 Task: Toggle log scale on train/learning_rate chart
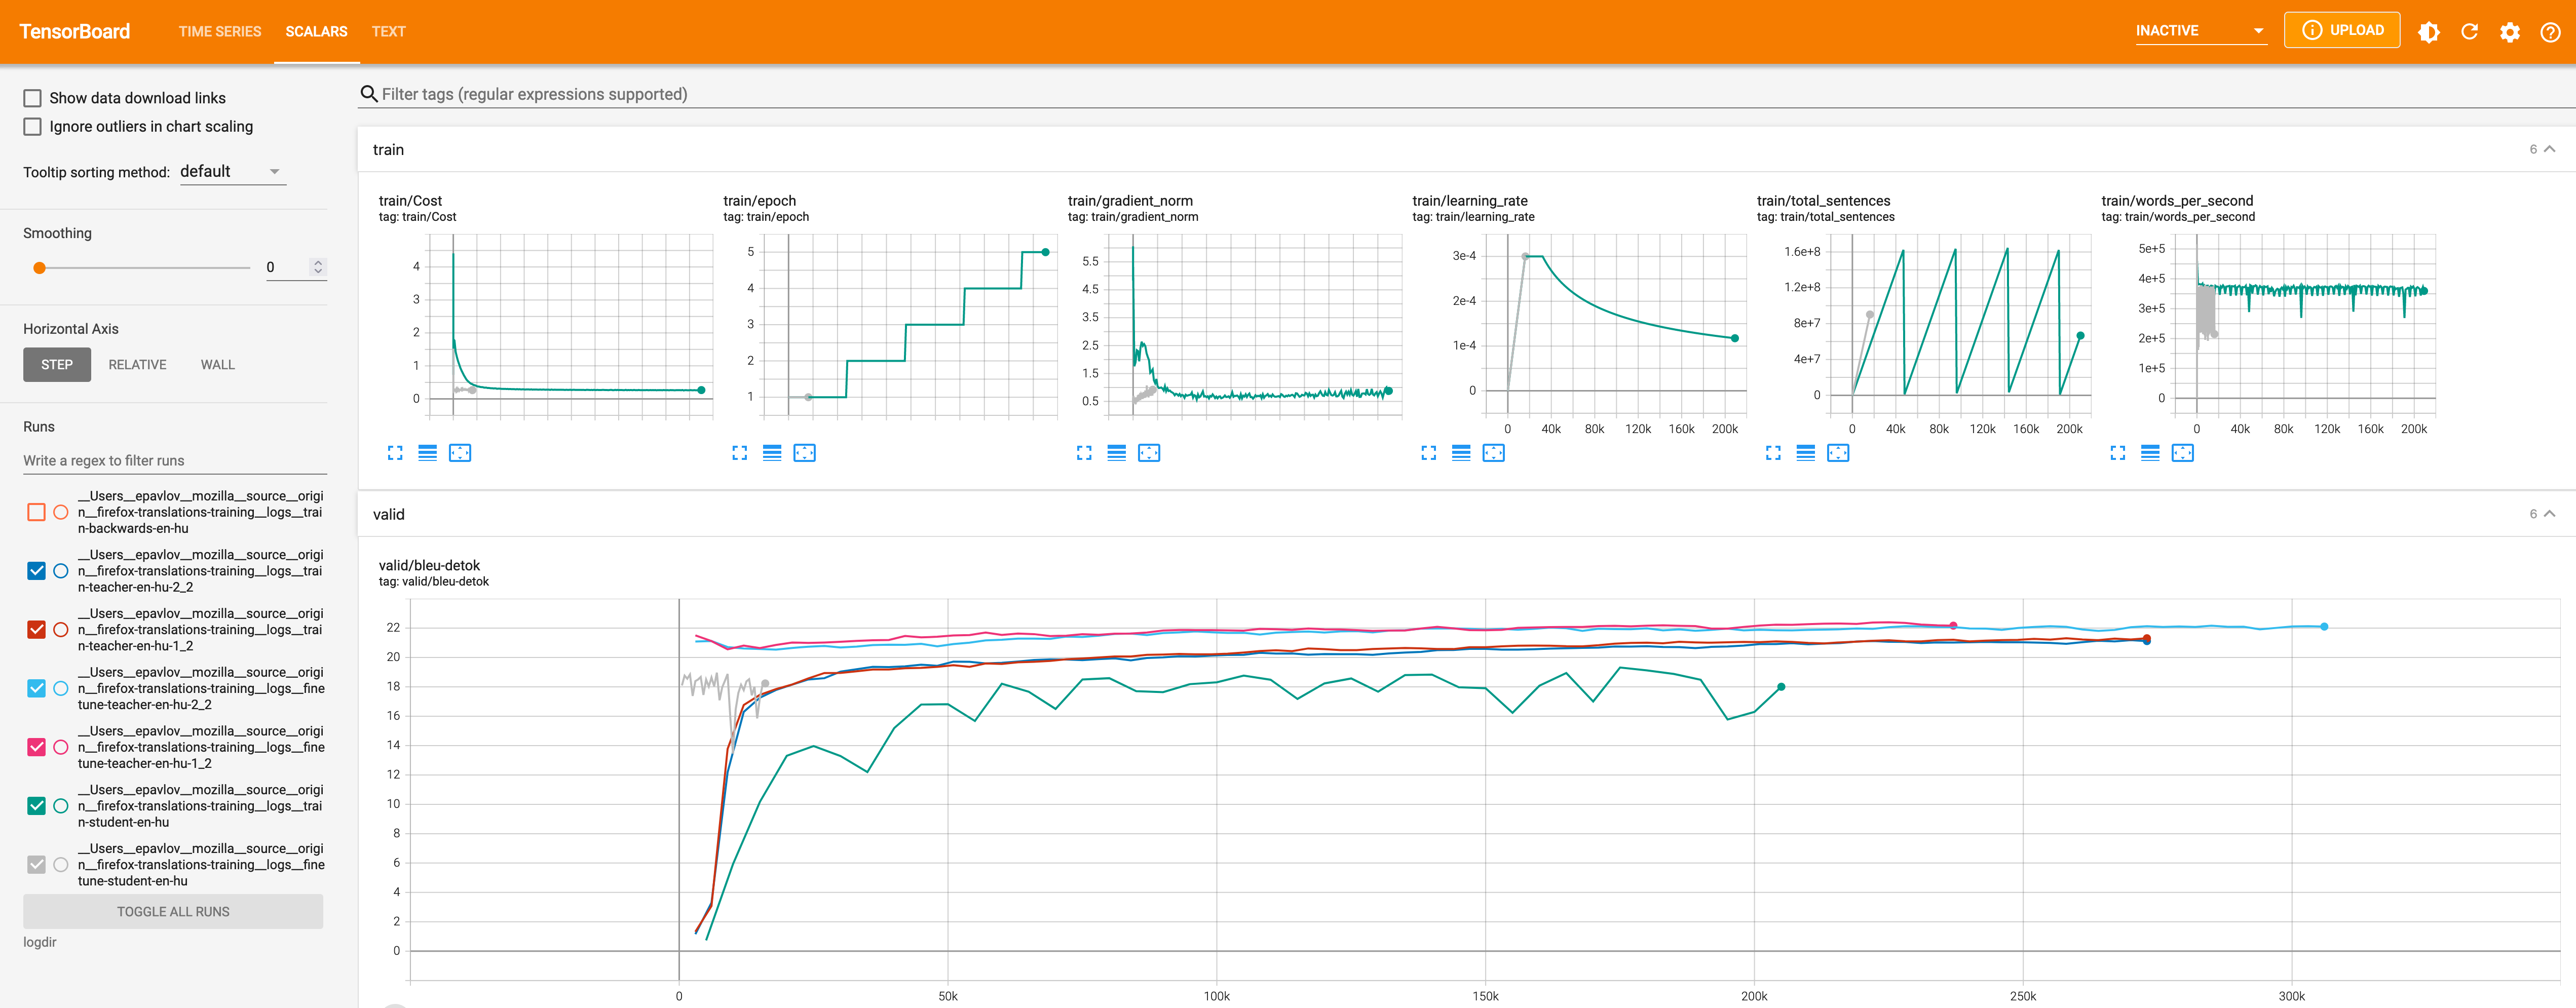[1461, 453]
